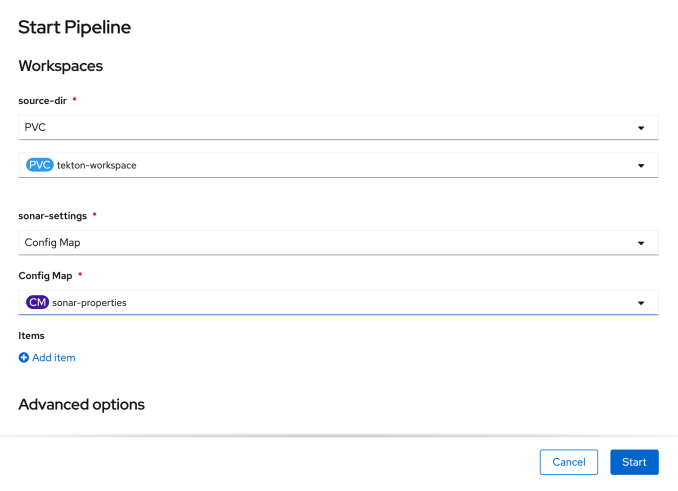Expand the Advanced options section
The height and width of the screenshot is (491, 678).
[81, 405]
